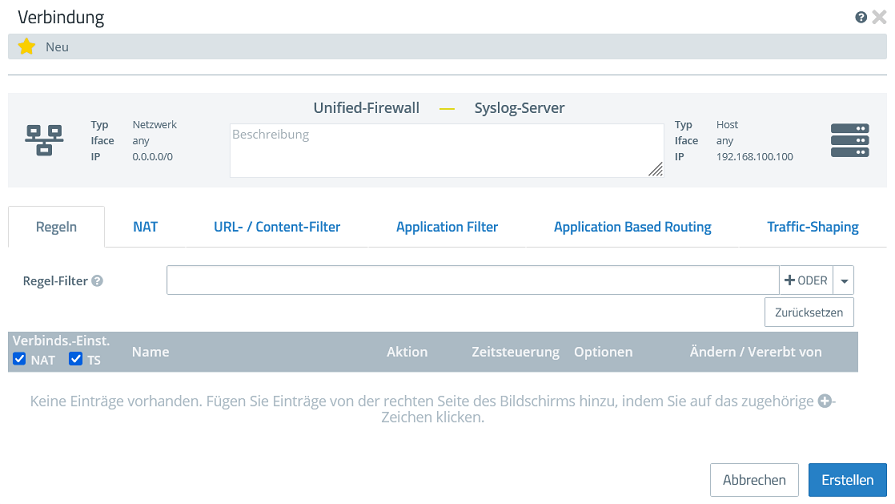Expand the Regel-Filter dropdown arrow

click(844, 281)
